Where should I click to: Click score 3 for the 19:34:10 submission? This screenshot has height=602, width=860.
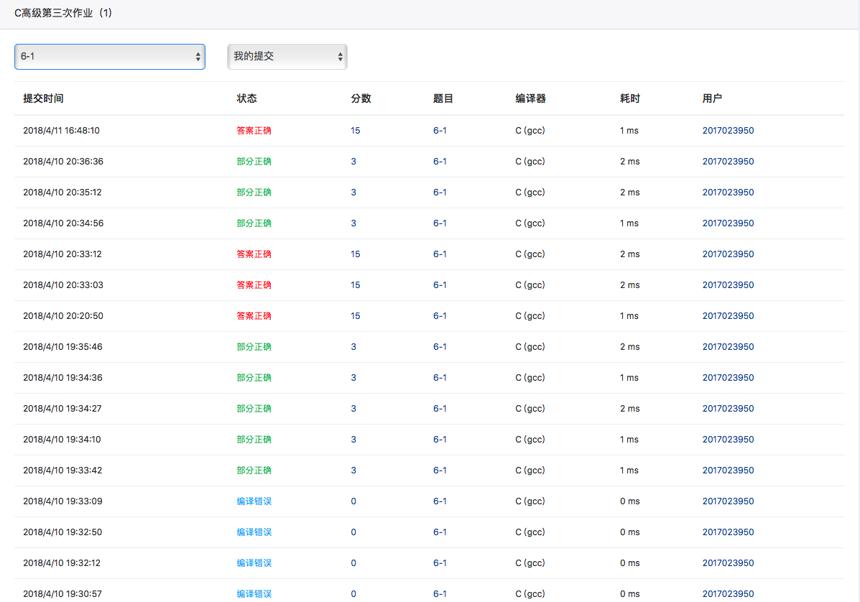(353, 439)
